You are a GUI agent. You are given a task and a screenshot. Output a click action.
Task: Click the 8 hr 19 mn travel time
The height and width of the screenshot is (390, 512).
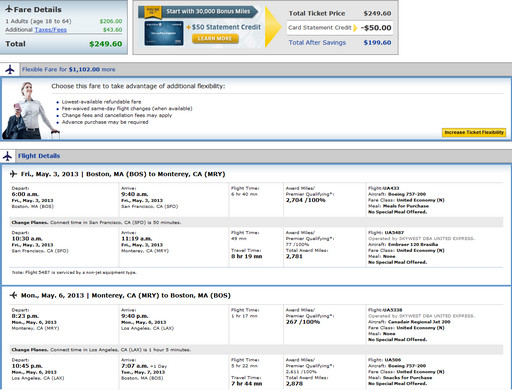coord(247,256)
